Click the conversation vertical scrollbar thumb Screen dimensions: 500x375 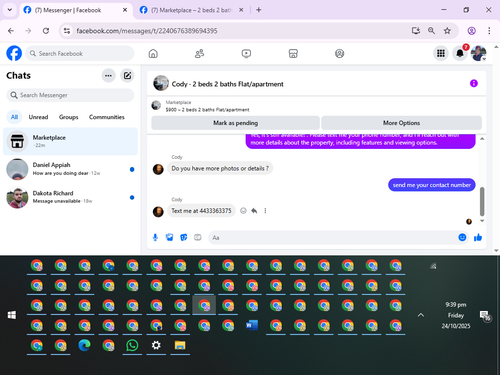(x=482, y=202)
